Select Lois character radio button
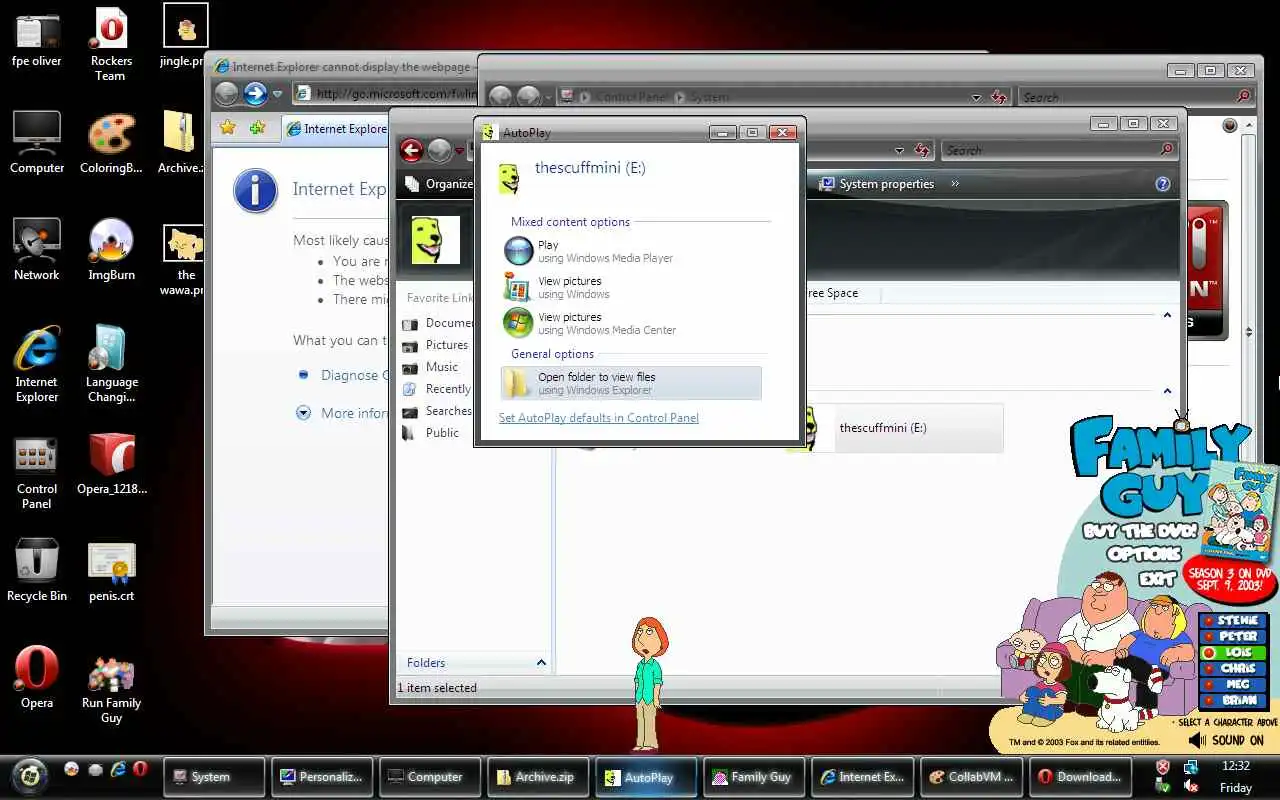1280x800 pixels. [1209, 653]
